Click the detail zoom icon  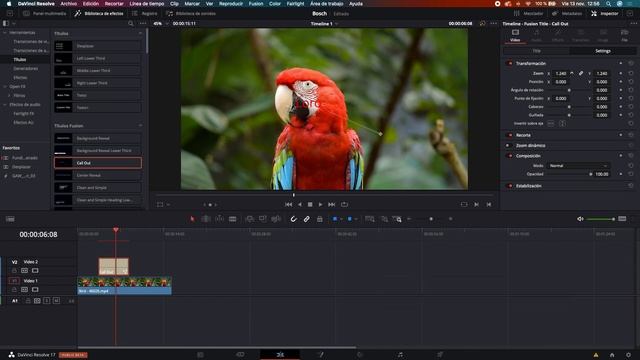384,219
